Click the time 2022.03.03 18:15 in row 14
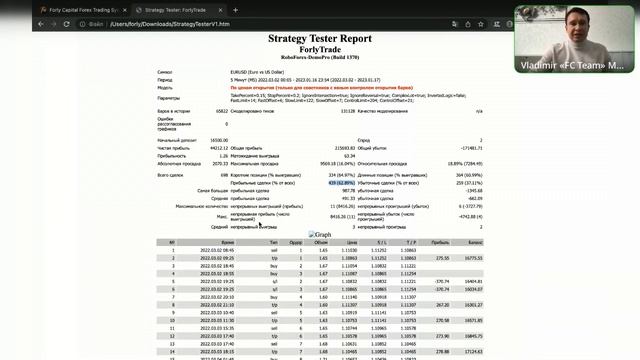This screenshot has width=640, height=360. (217, 351)
